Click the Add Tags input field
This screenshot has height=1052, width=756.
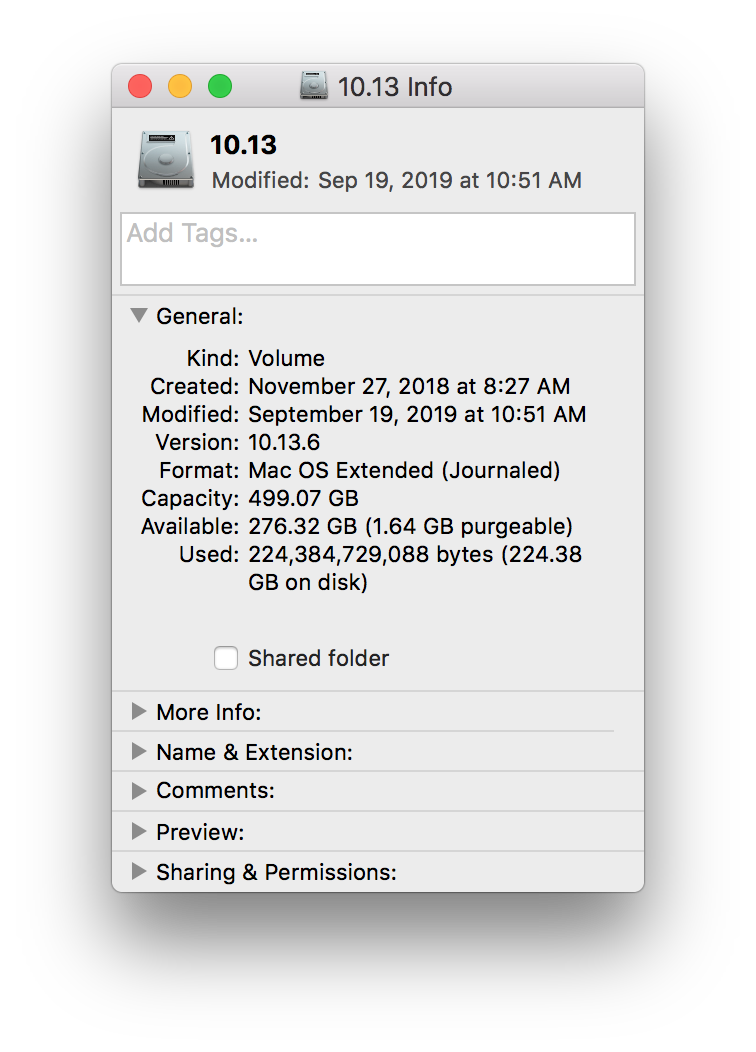[378, 249]
